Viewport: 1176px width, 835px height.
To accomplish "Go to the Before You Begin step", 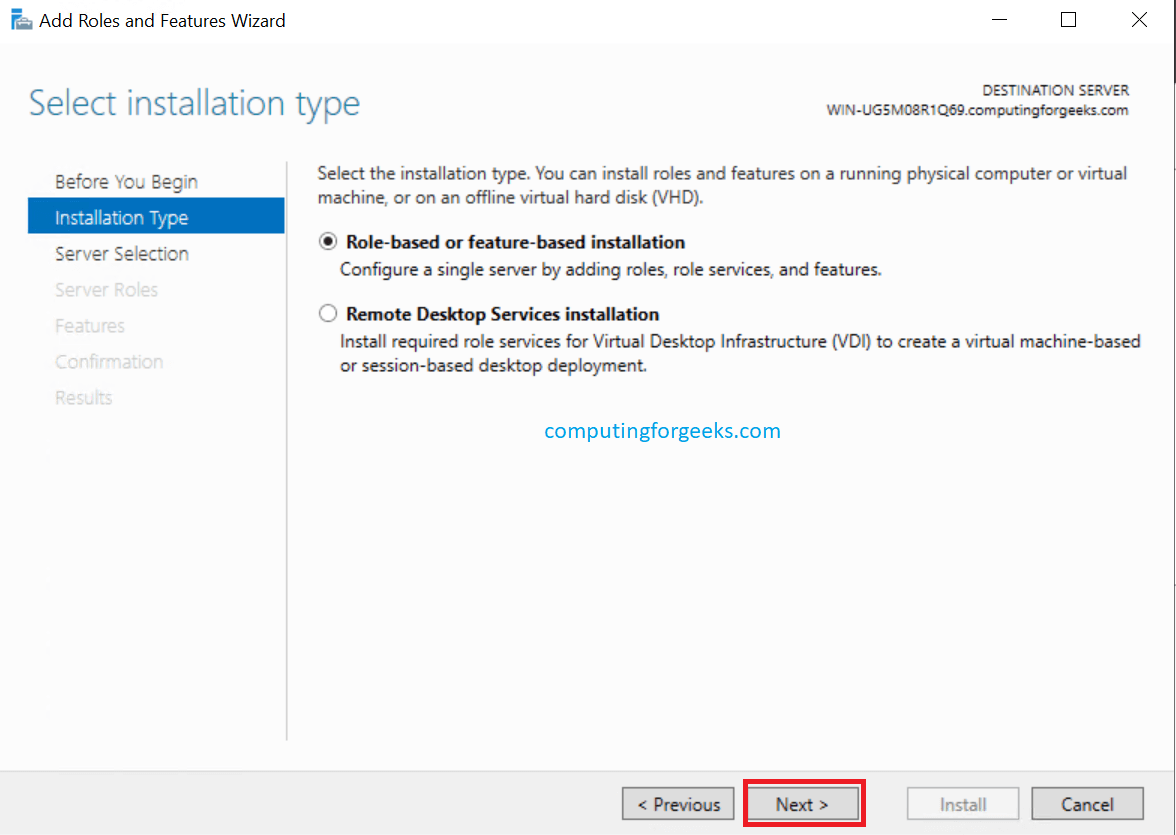I will [126, 182].
